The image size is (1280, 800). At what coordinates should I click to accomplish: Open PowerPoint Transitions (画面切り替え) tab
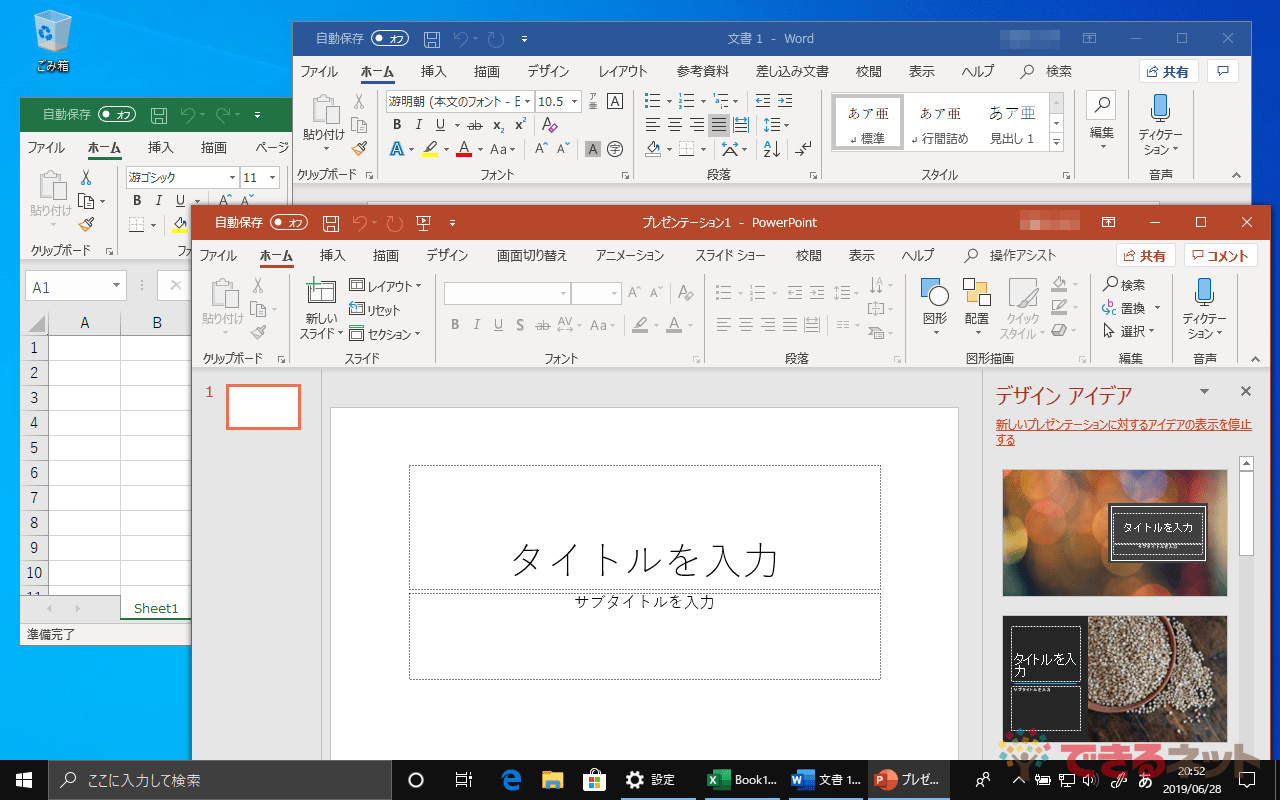point(532,256)
